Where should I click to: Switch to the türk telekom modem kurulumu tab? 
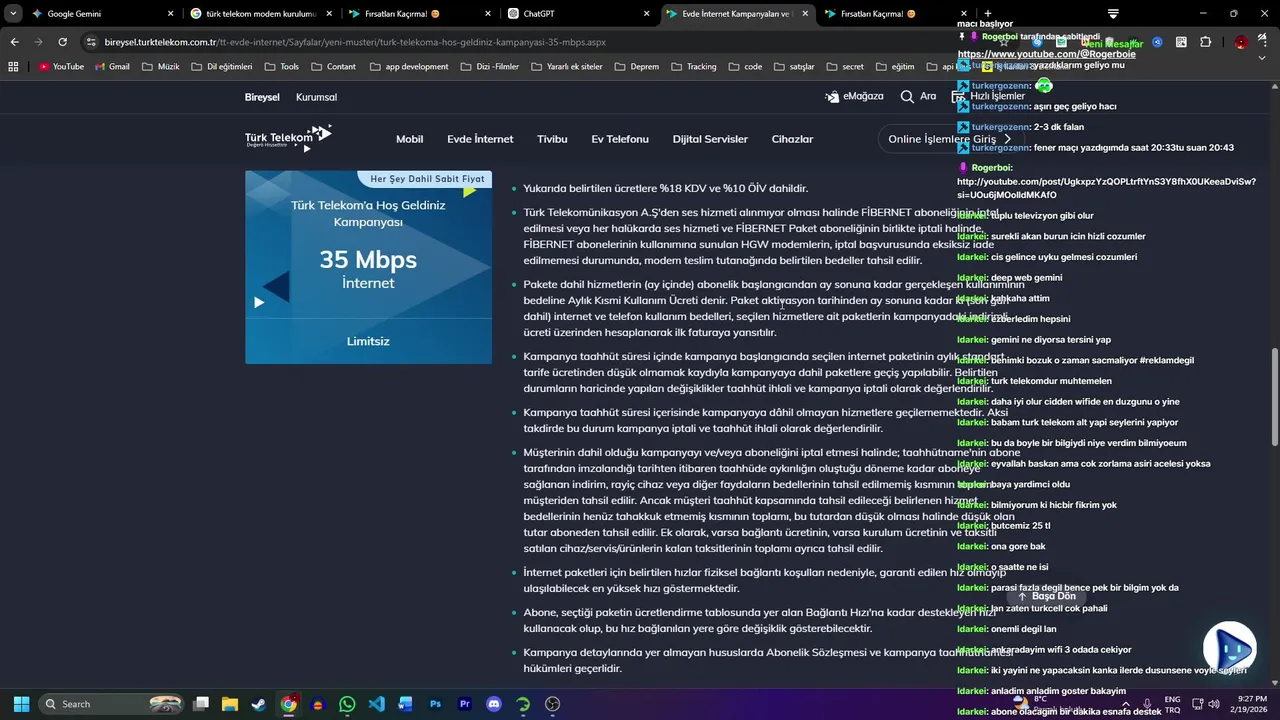coord(260,14)
